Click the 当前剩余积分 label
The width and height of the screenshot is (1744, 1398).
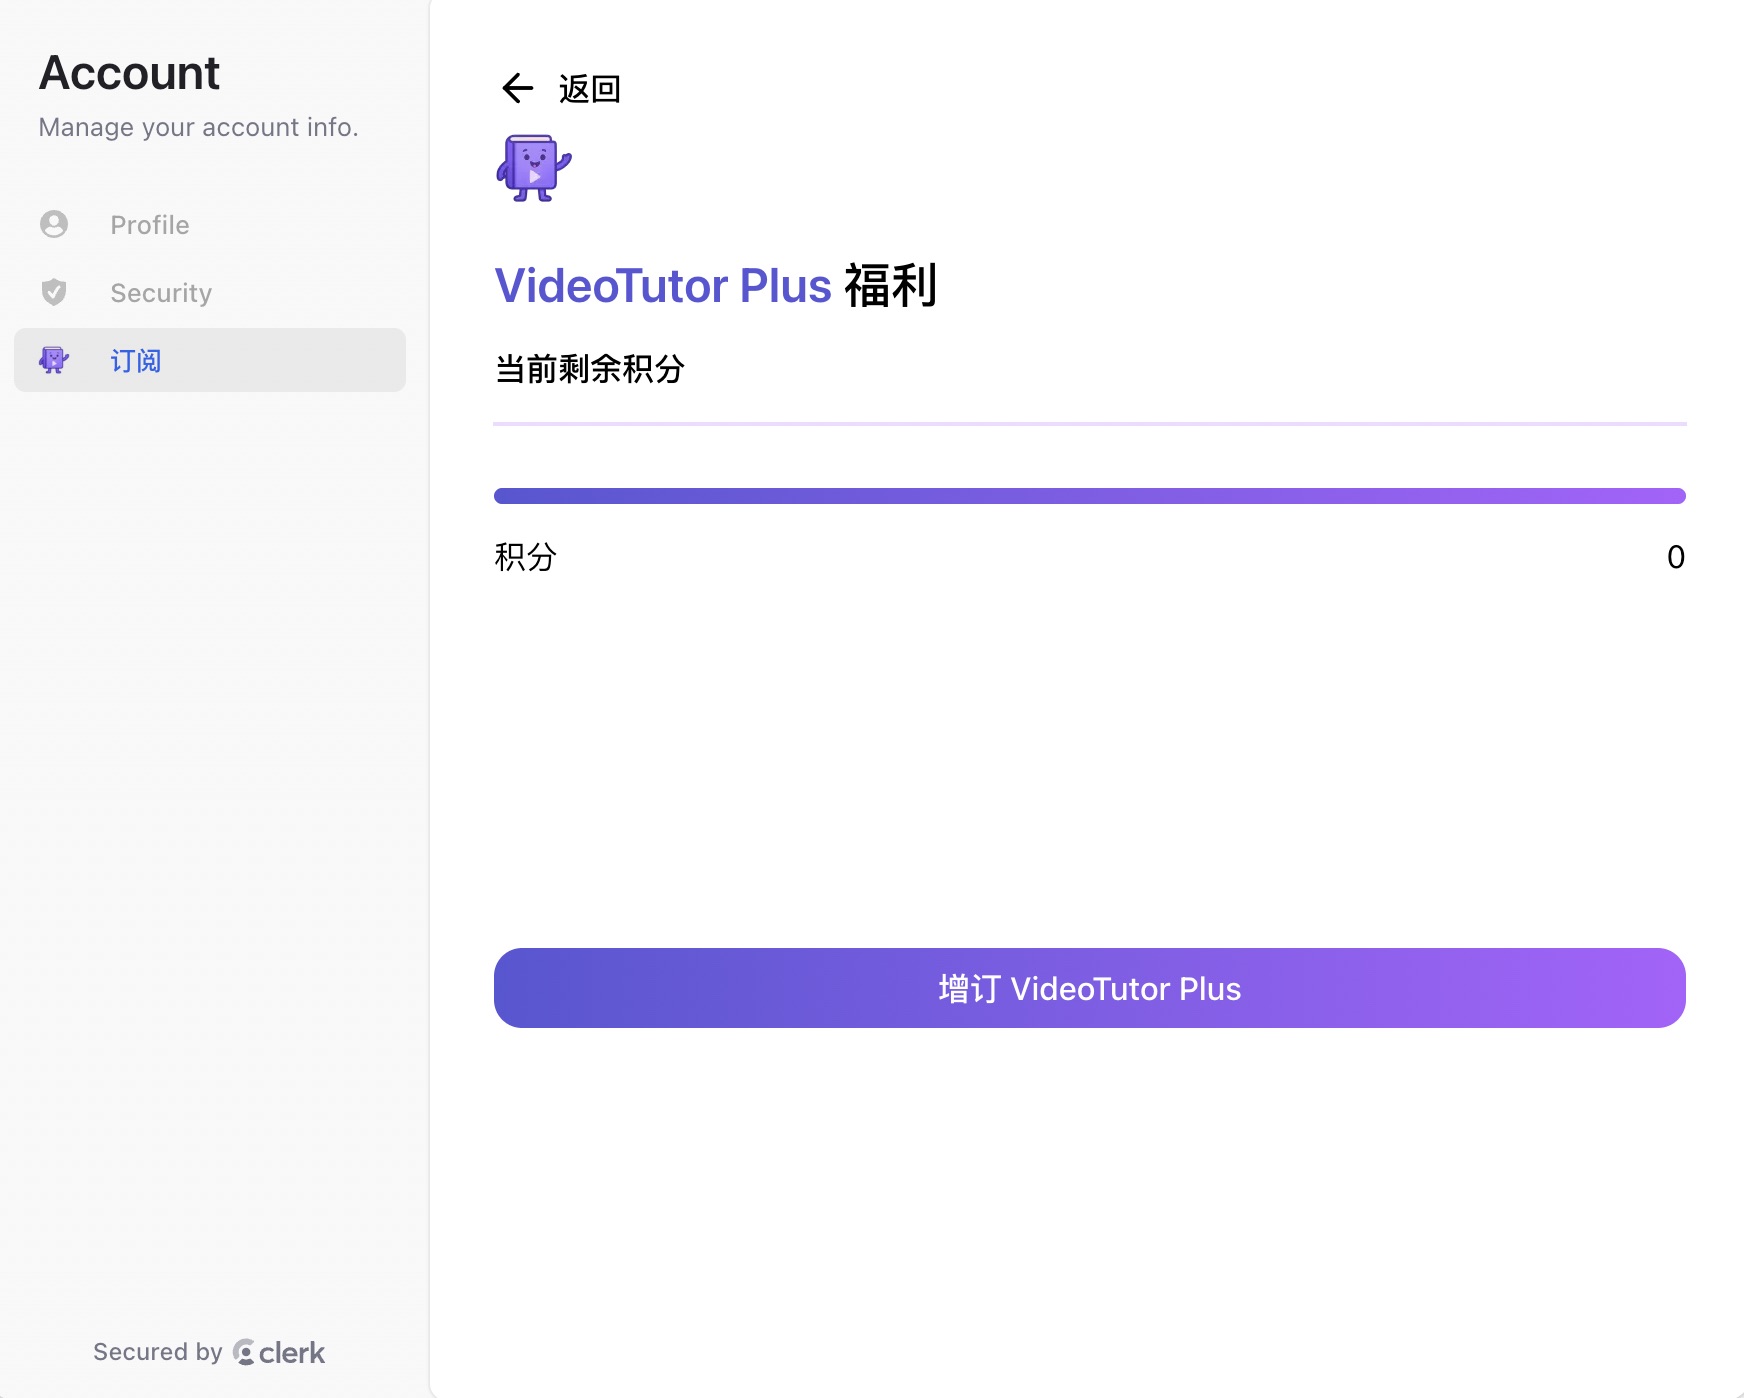(590, 369)
